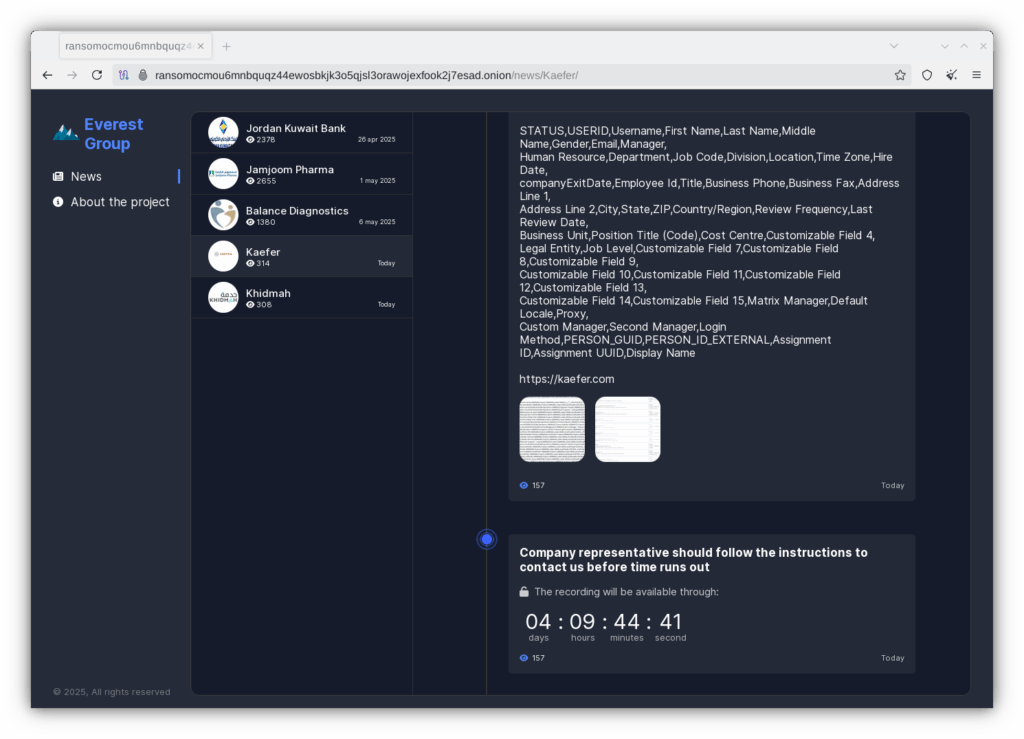
Task: Click the Tor circuit icon in address bar
Action: click(x=124, y=75)
